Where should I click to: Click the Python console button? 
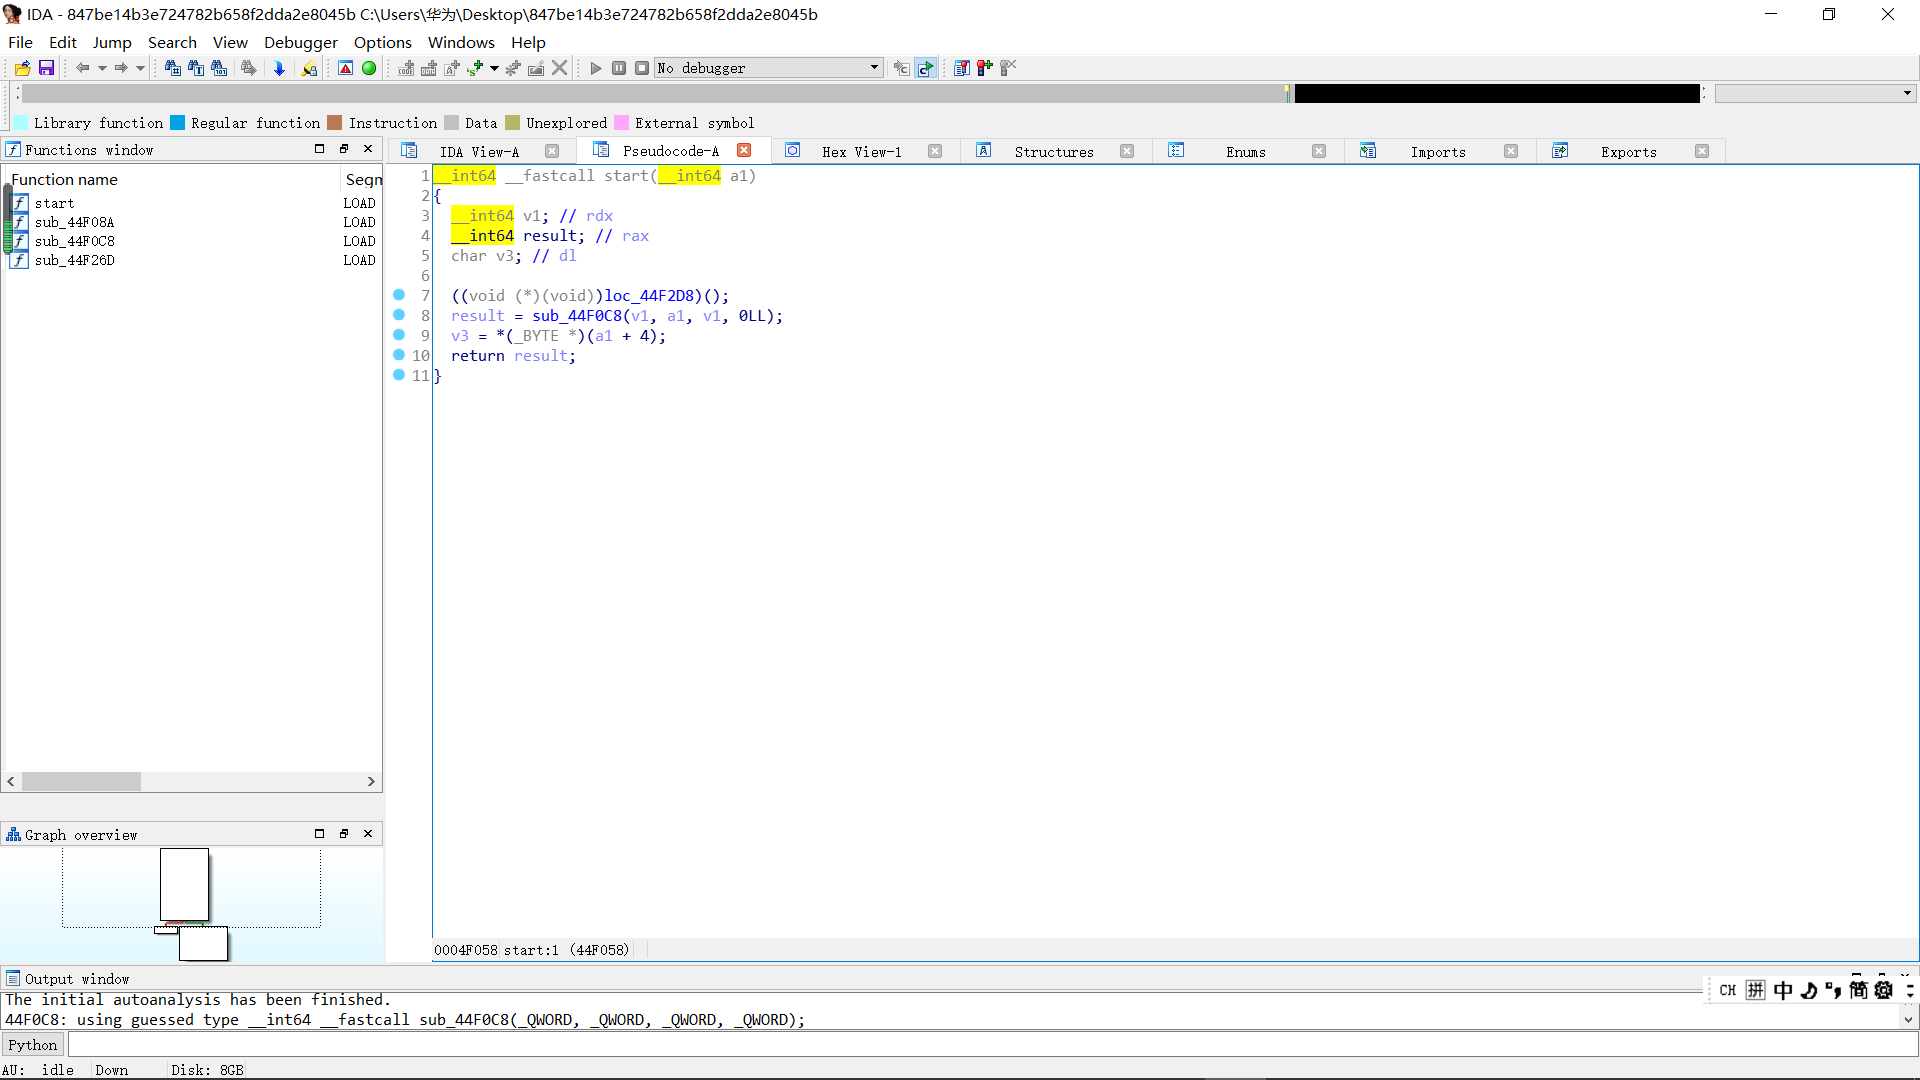[33, 1045]
